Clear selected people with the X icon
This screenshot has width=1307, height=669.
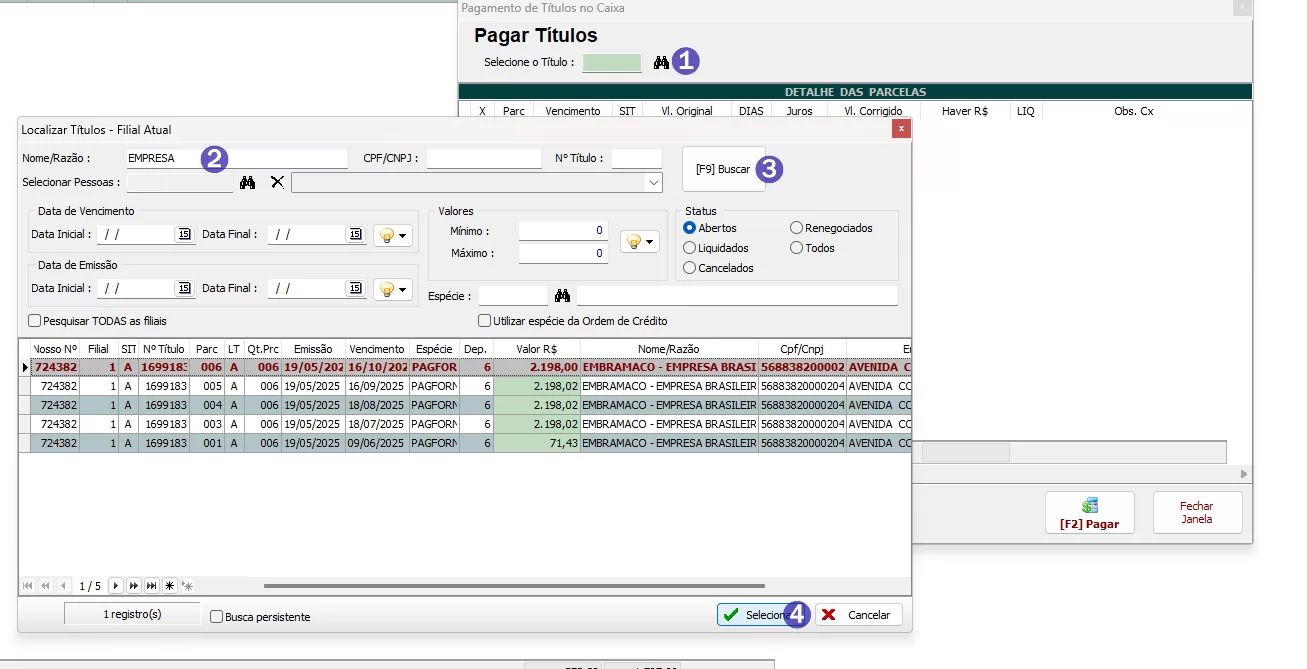pos(278,183)
